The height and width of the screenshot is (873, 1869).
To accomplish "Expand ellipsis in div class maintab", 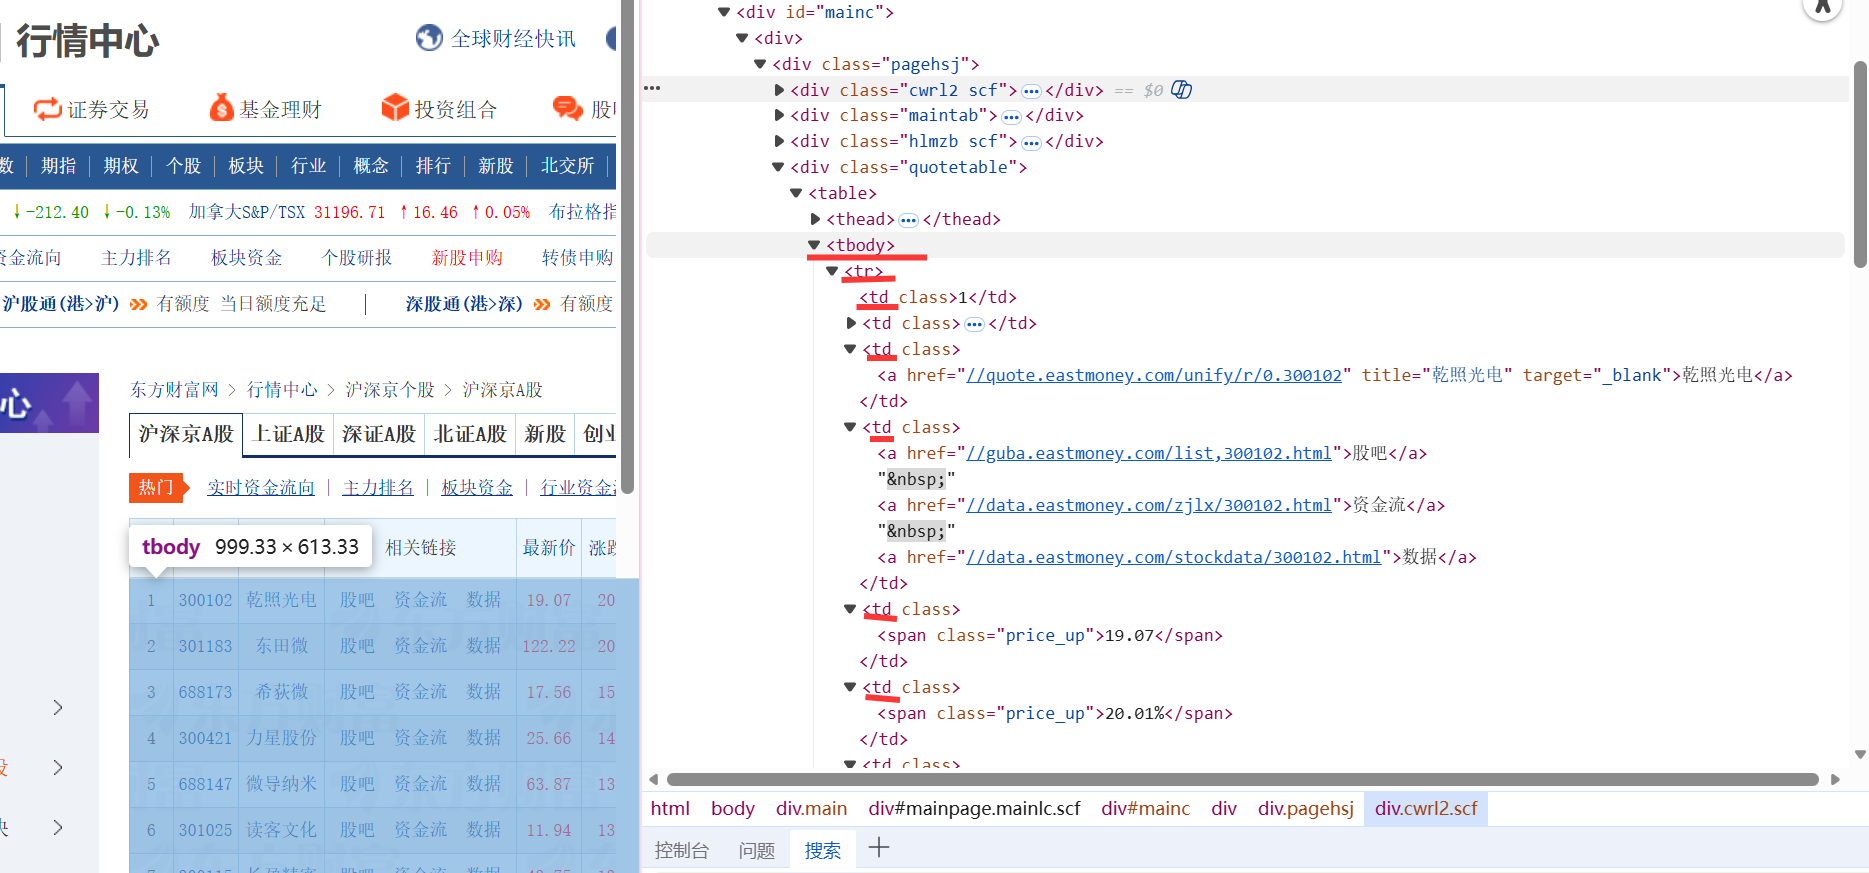I will pyautogui.click(x=1011, y=117).
